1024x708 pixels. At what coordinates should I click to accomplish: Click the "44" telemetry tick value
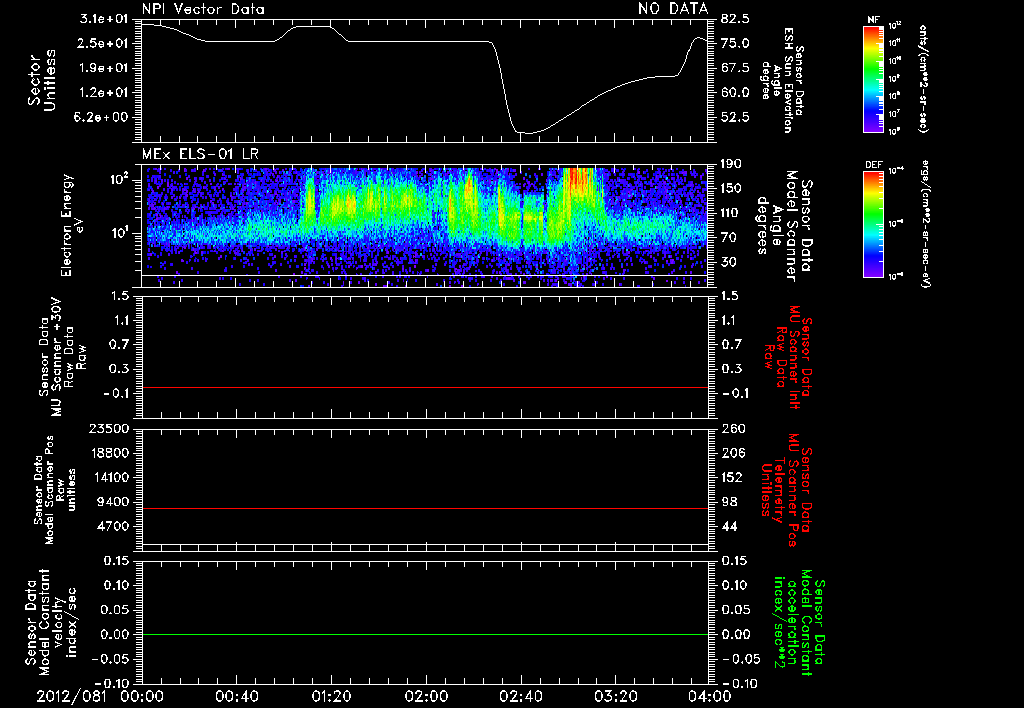(x=729, y=526)
